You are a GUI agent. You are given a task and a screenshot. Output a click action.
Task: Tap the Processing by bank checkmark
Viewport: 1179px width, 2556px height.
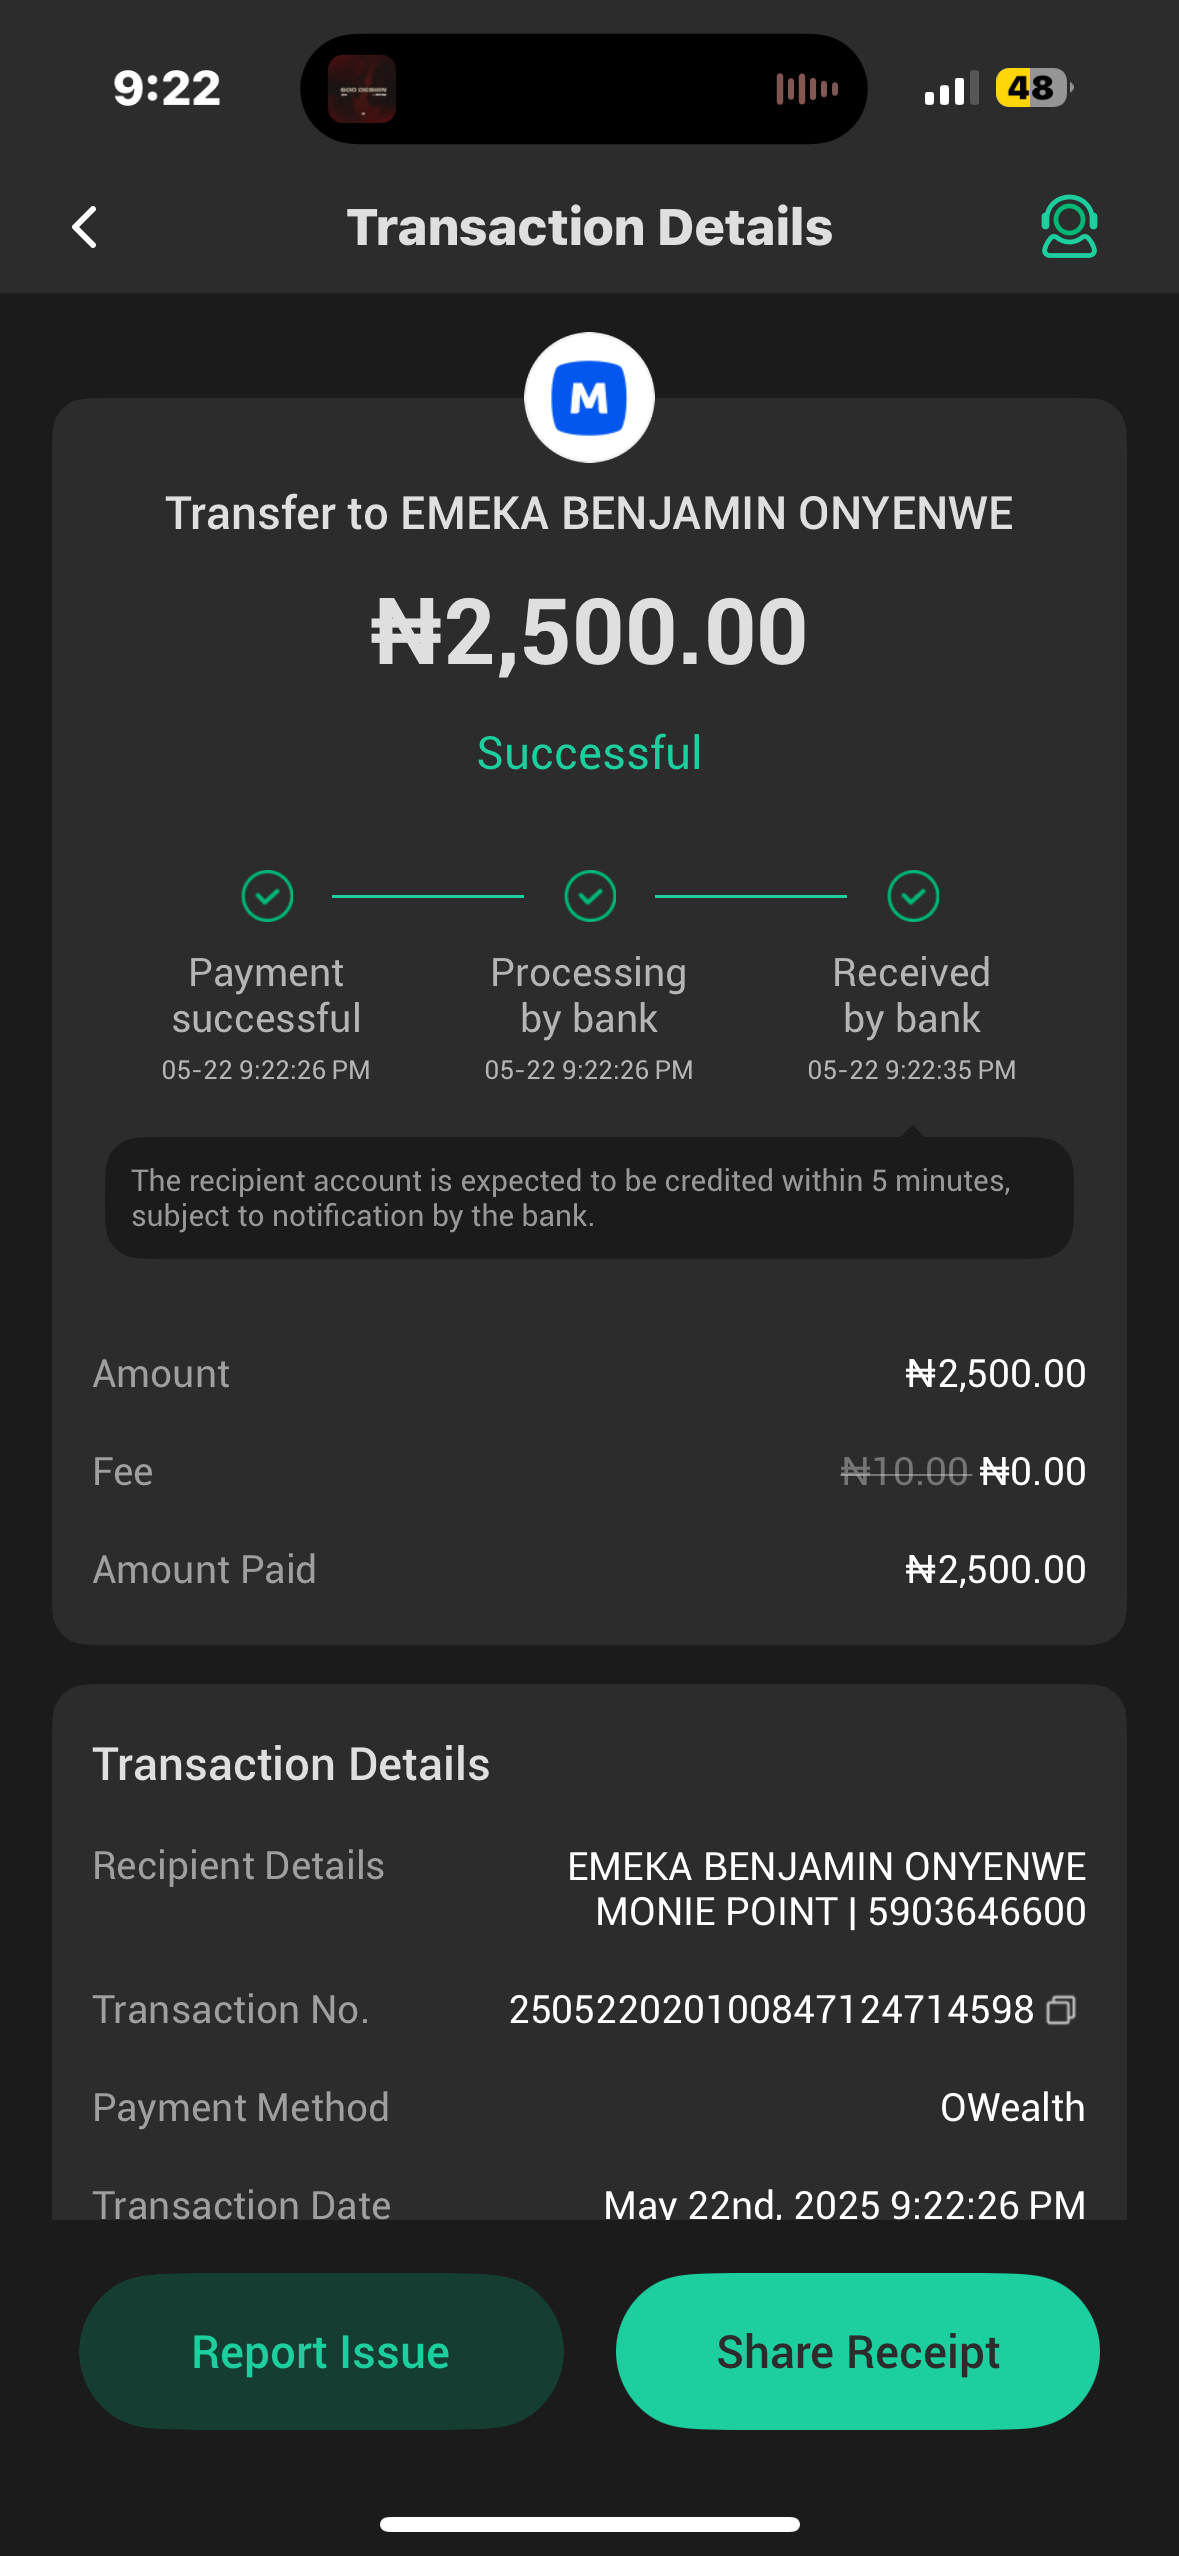tap(590, 896)
